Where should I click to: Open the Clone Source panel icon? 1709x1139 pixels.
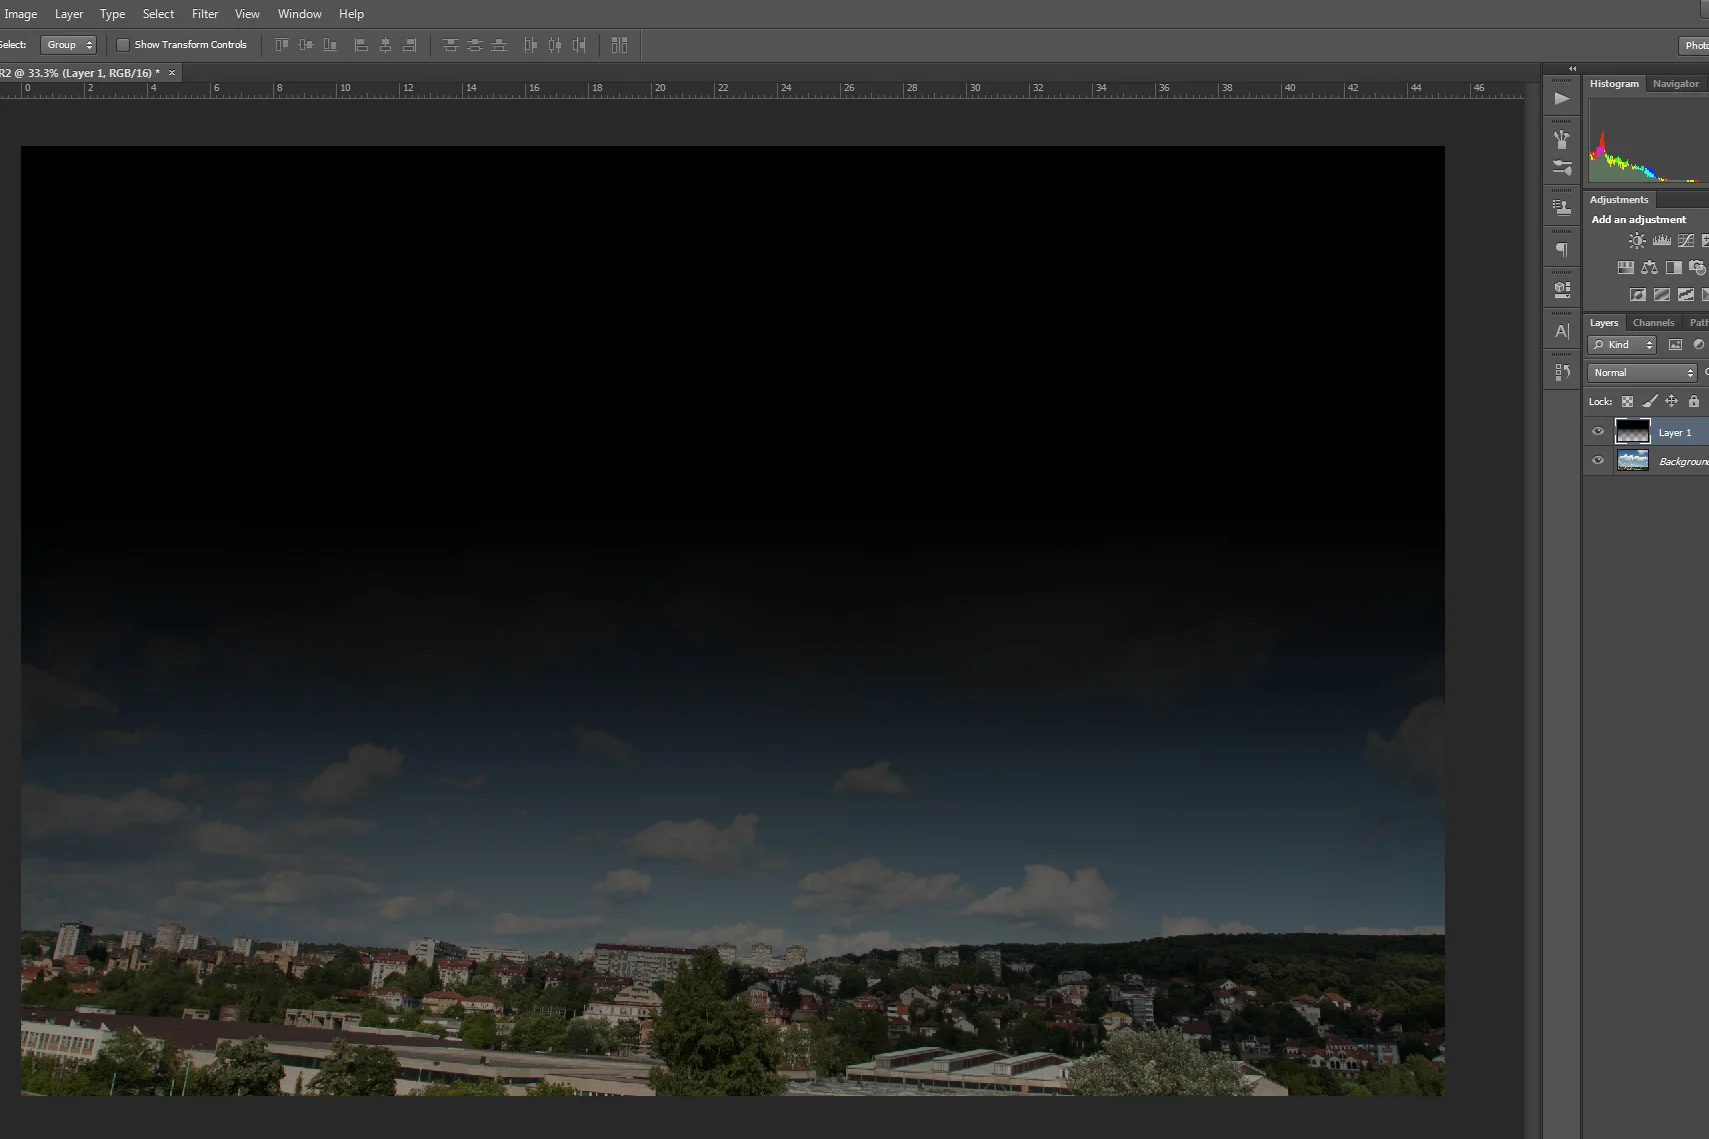click(x=1562, y=208)
